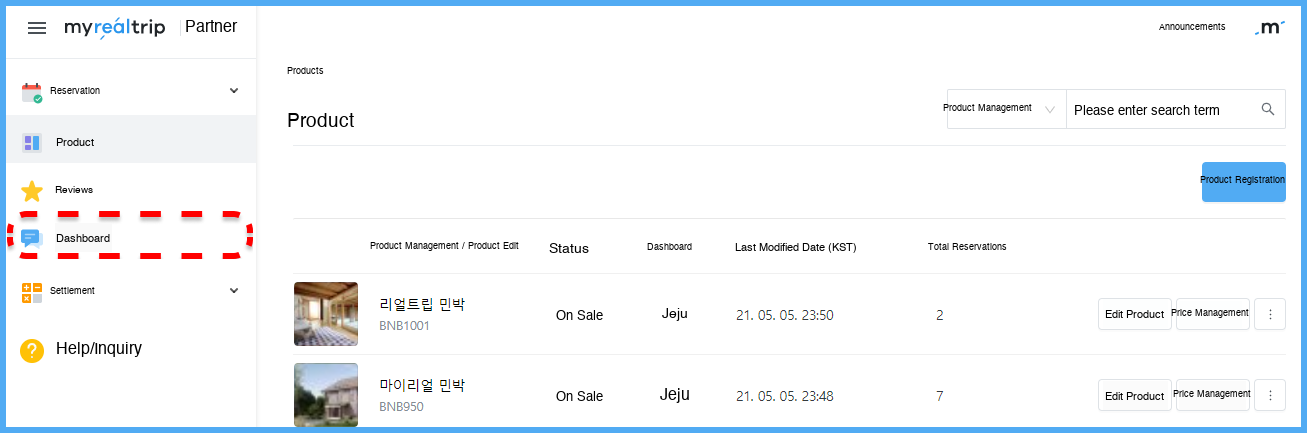Open more options for BNB950
Viewport: 1307px width, 433px height.
(x=1270, y=395)
